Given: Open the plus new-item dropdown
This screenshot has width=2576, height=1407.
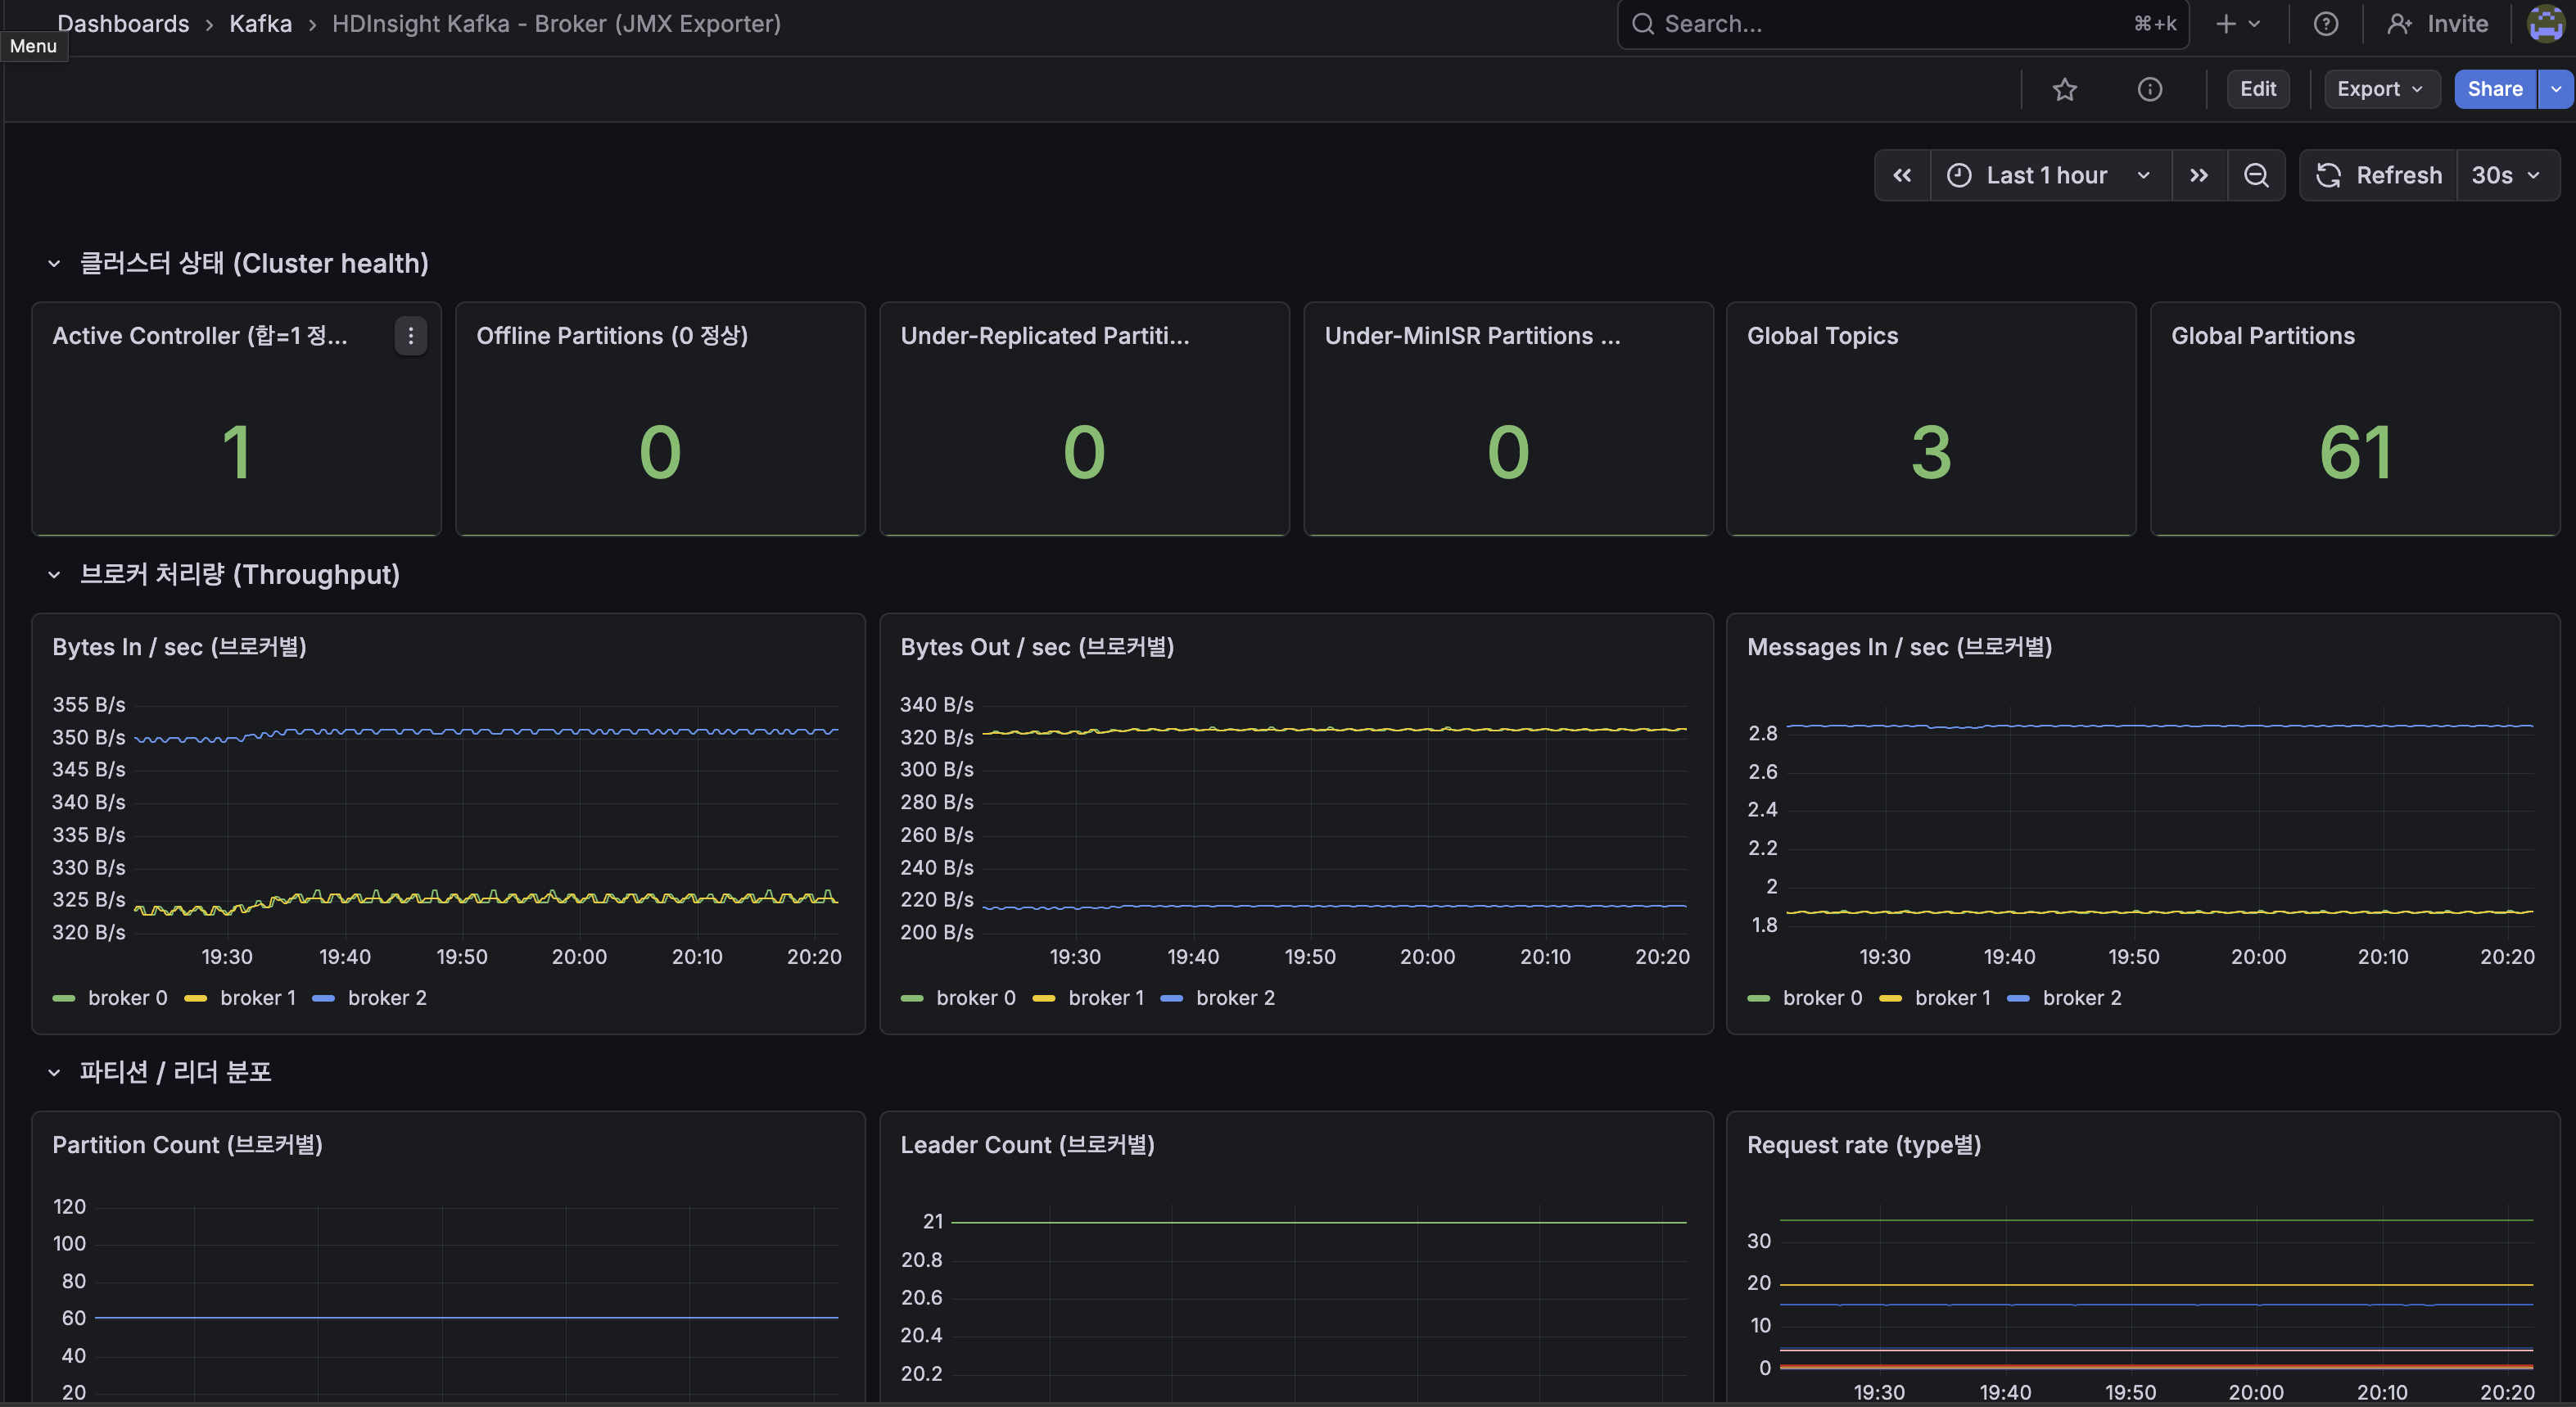Looking at the screenshot, I should point(2238,24).
